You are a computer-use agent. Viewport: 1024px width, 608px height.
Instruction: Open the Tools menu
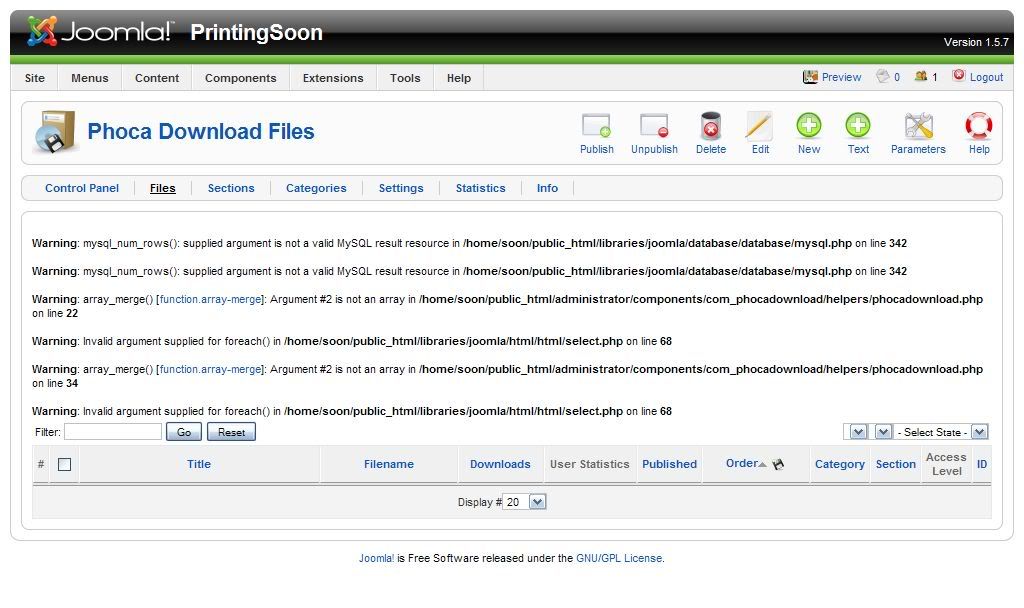tap(405, 78)
